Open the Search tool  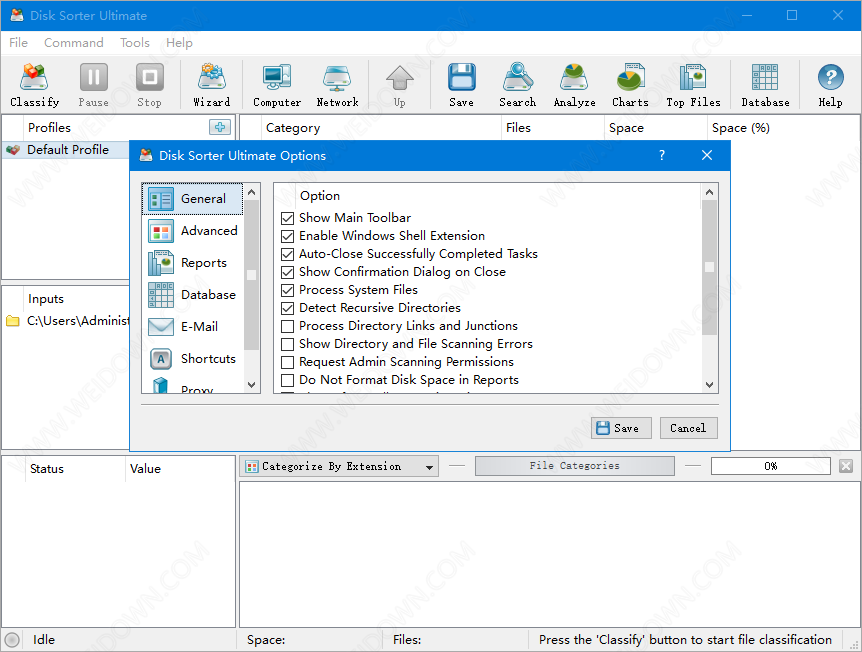tap(517, 85)
